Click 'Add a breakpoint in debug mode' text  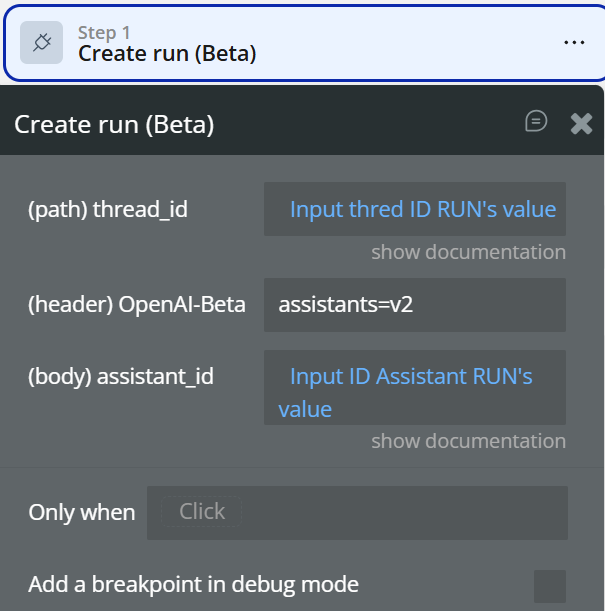(193, 584)
